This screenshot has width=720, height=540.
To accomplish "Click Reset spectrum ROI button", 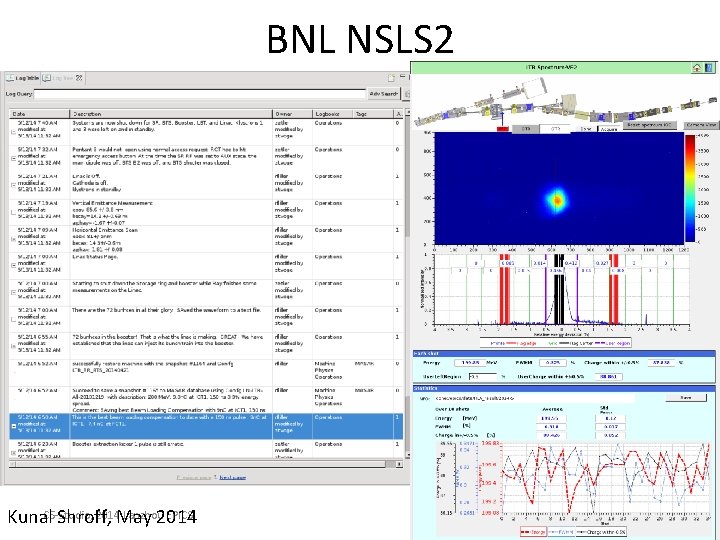I will tap(649, 125).
